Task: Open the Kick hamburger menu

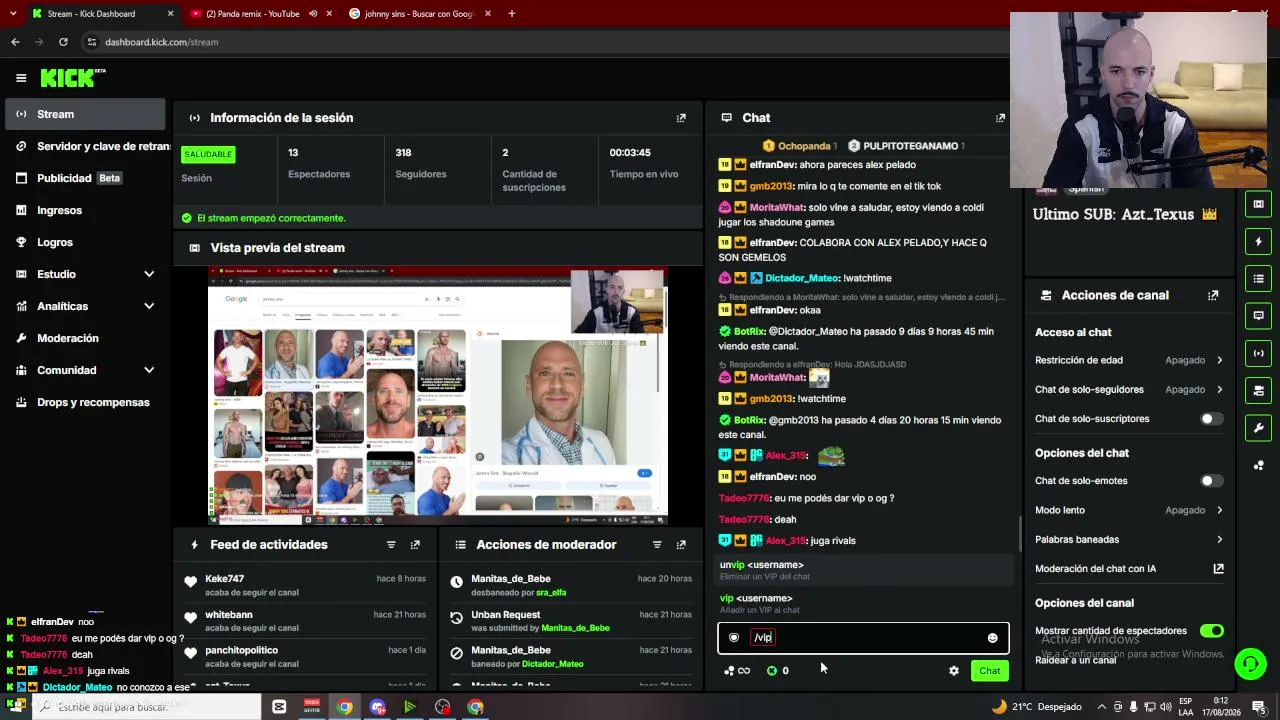Action: (21, 78)
